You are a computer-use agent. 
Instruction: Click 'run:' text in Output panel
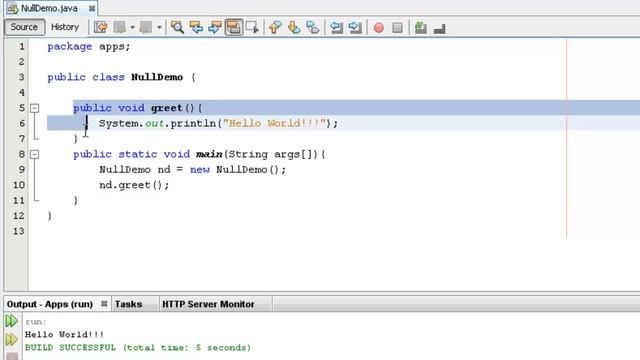tap(36, 322)
